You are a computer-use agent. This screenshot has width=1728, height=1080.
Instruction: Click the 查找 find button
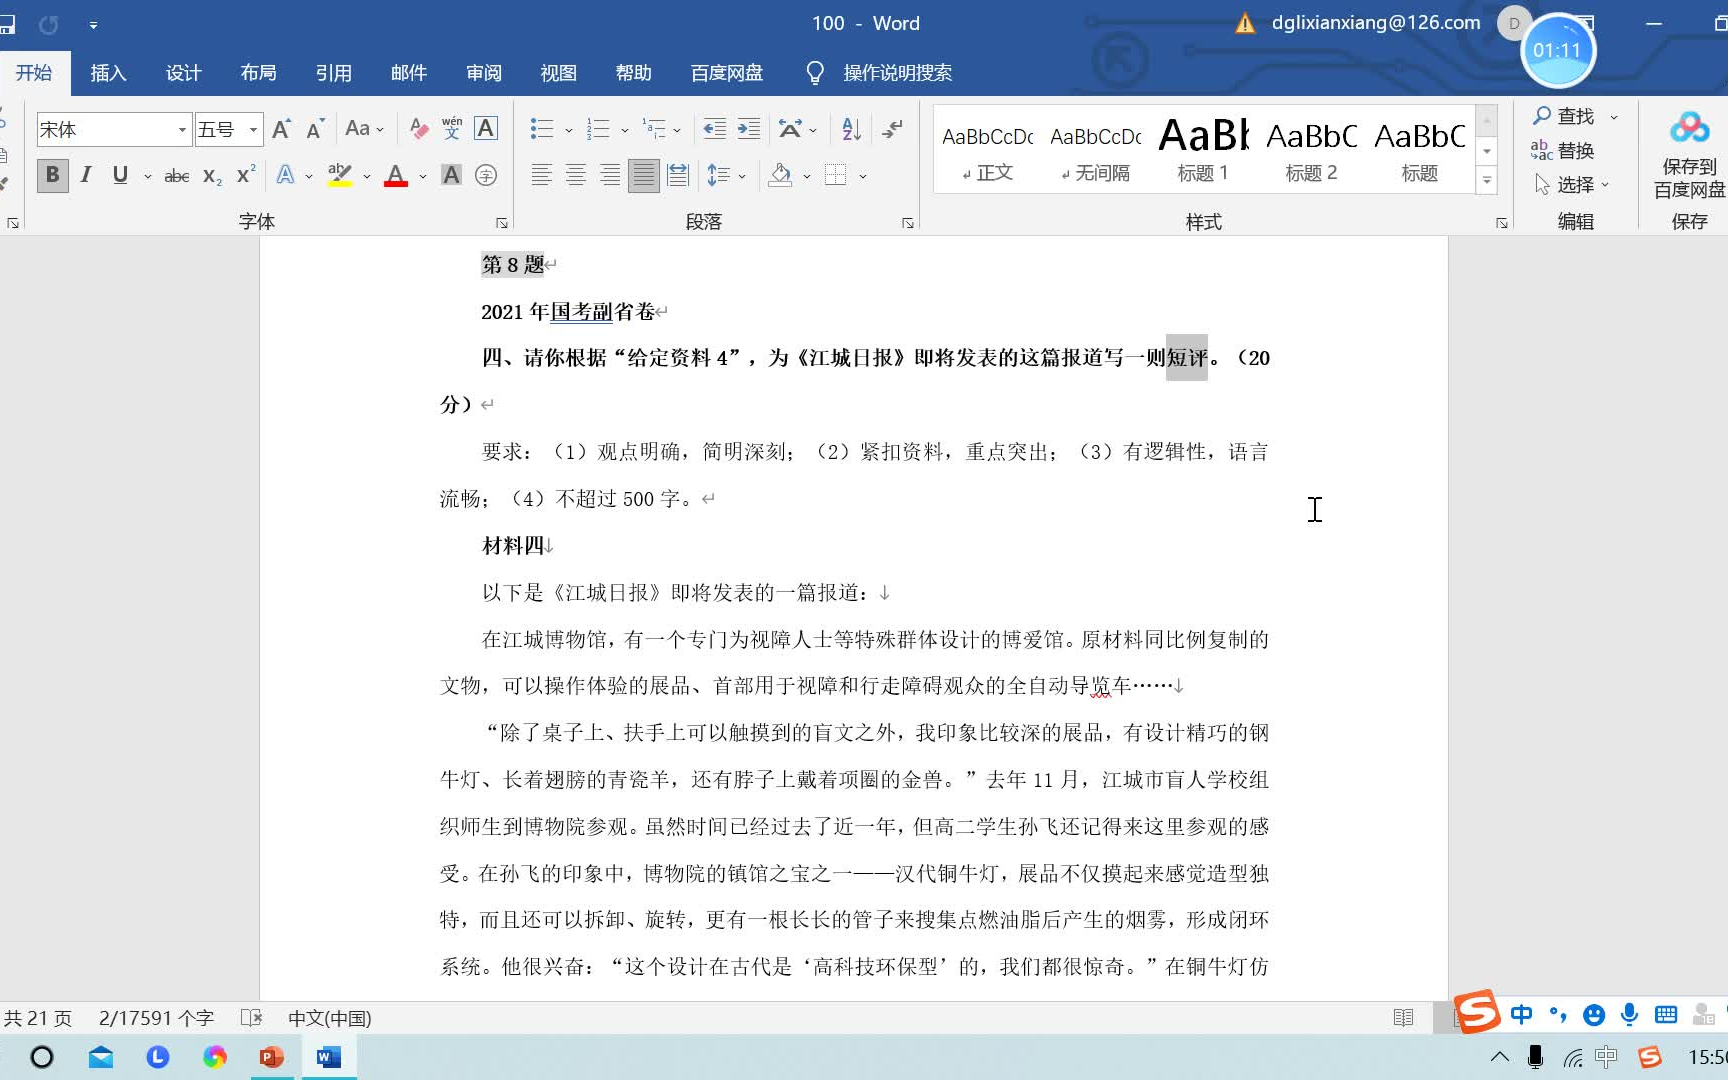[x=1565, y=116]
